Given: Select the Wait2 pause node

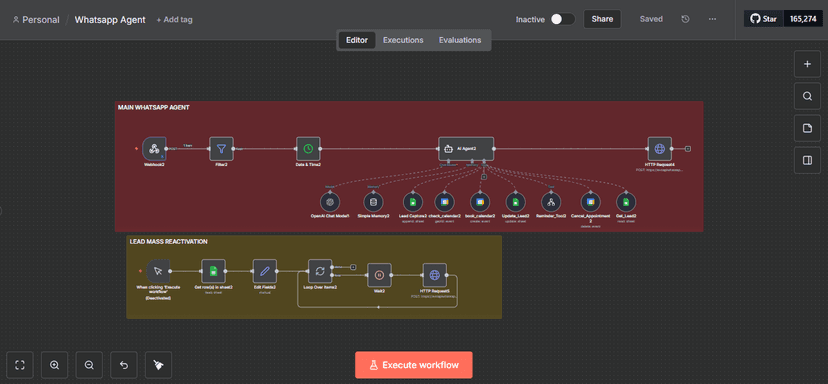Looking at the screenshot, I should [x=379, y=275].
